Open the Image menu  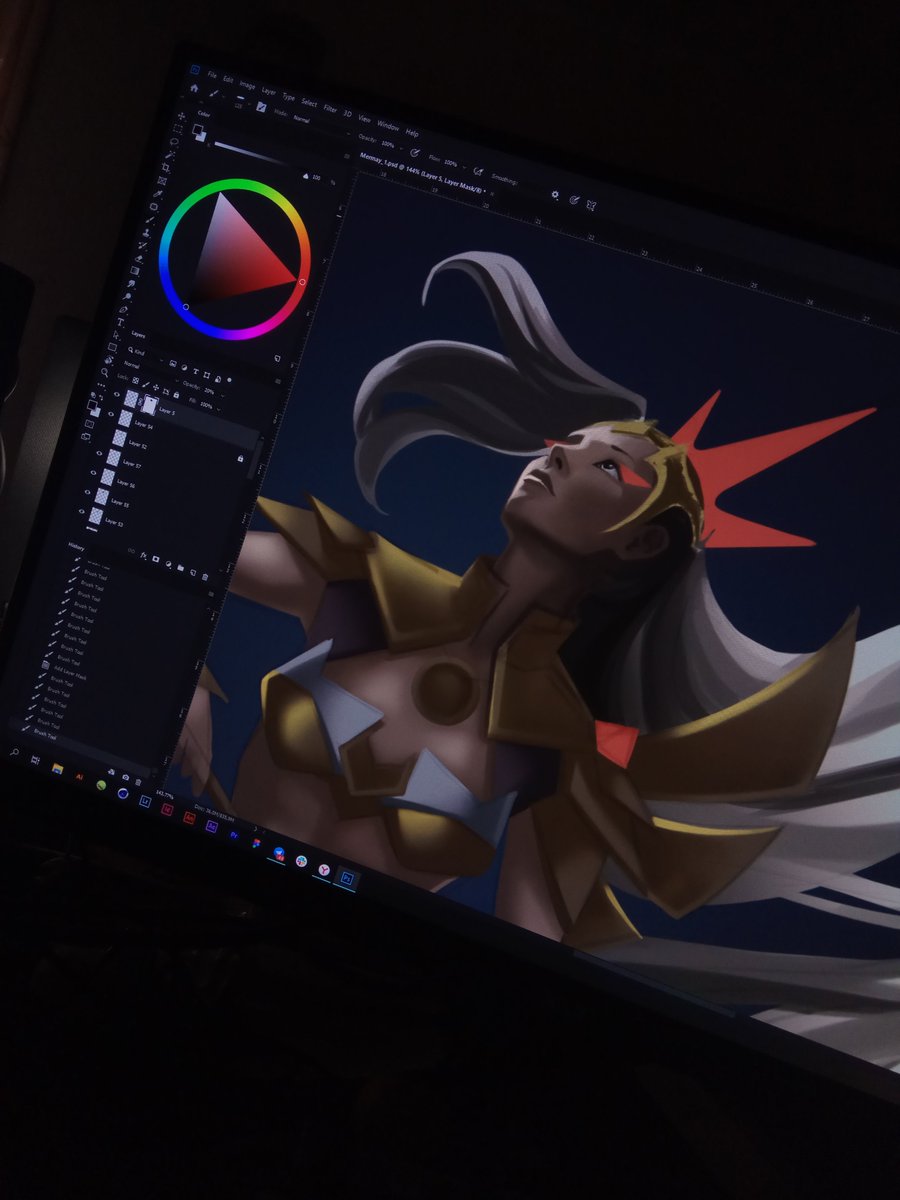point(247,85)
